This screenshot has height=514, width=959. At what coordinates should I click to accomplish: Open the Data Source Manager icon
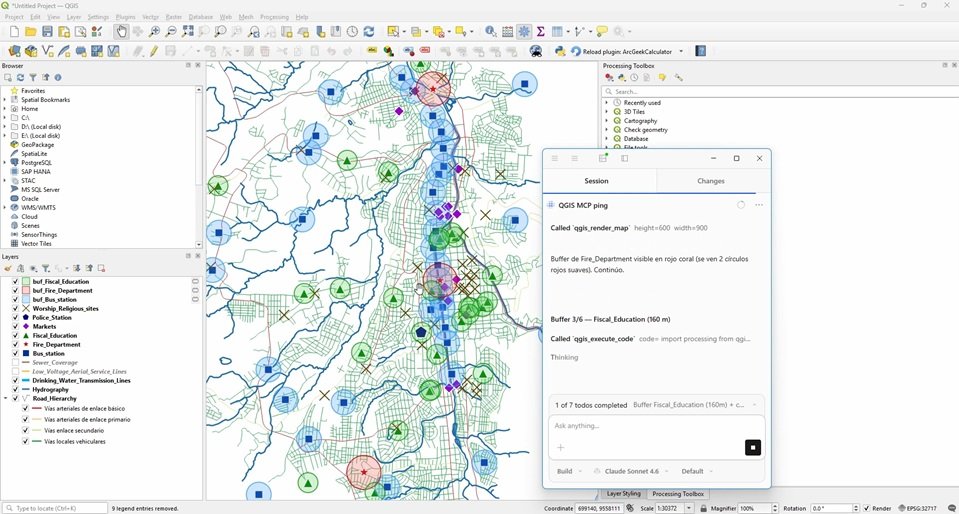tap(14, 51)
